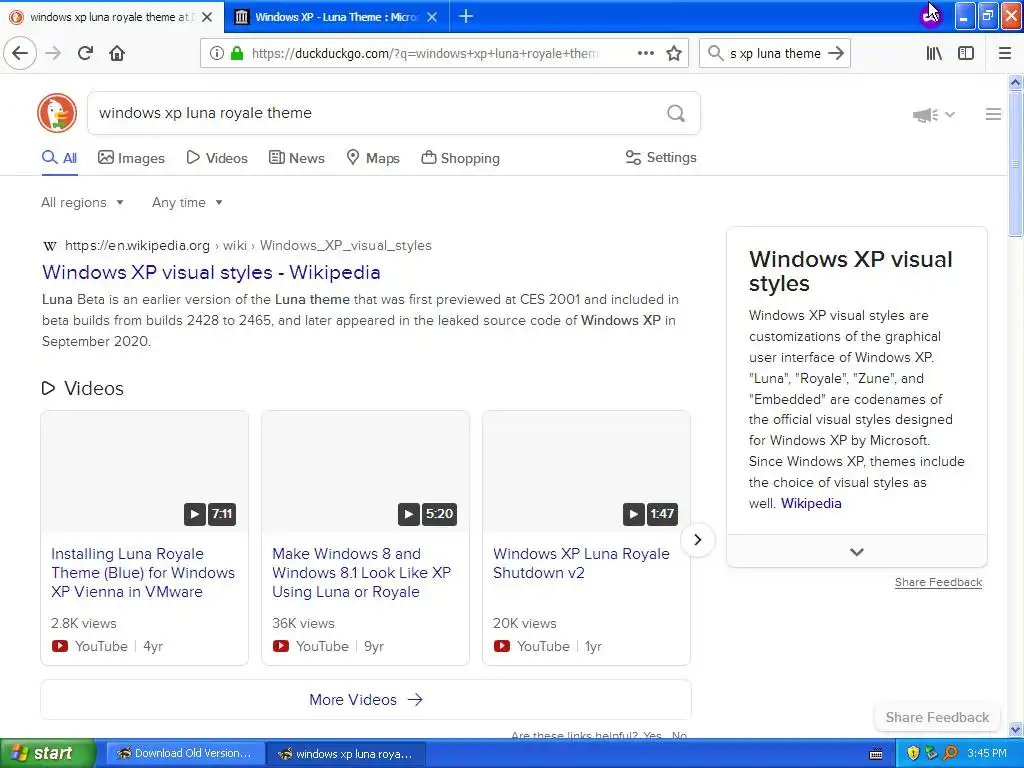Open the Windows Start menu

click(x=47, y=753)
